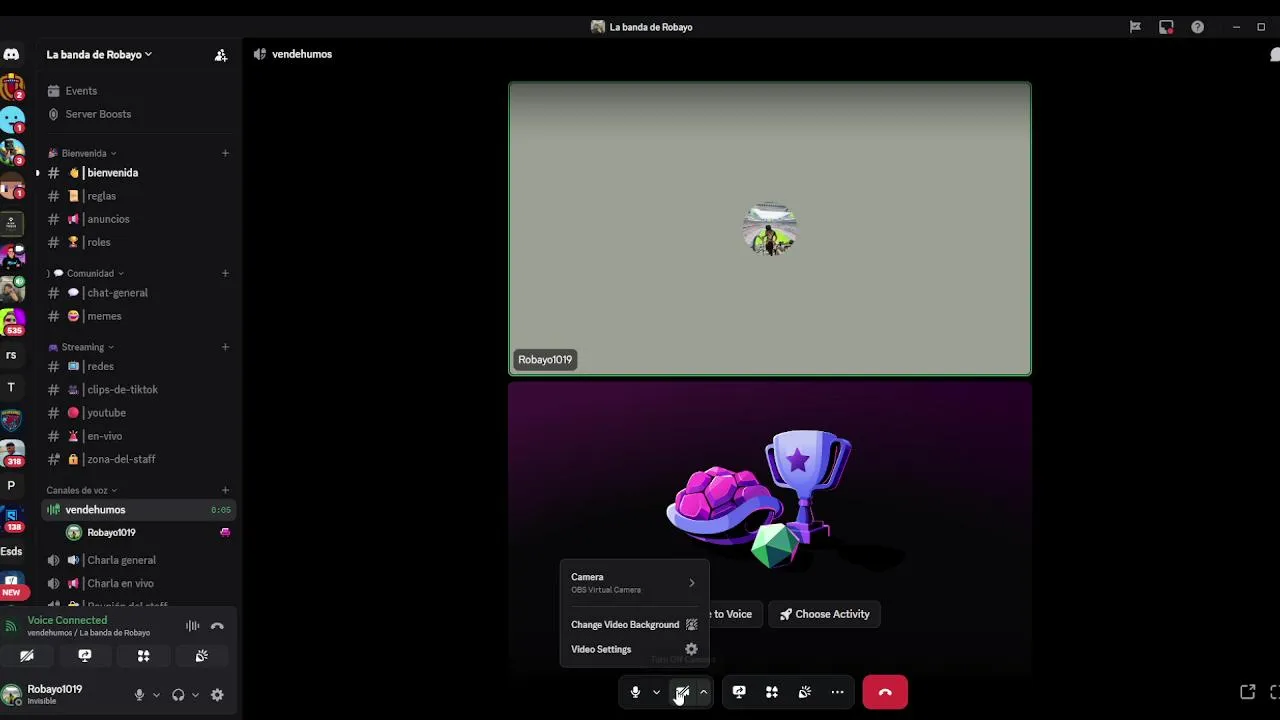The image size is (1280, 720).
Task: Open the memes channel
Action: pos(139,316)
